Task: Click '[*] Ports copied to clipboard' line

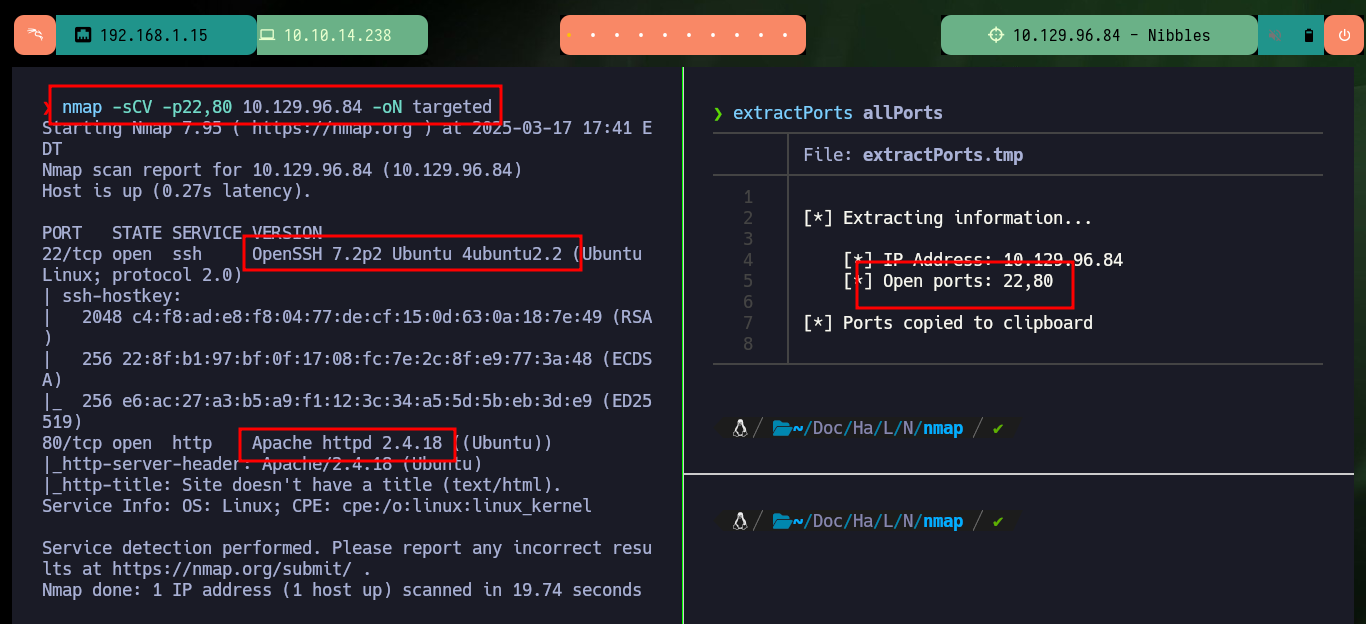Action: [x=948, y=323]
